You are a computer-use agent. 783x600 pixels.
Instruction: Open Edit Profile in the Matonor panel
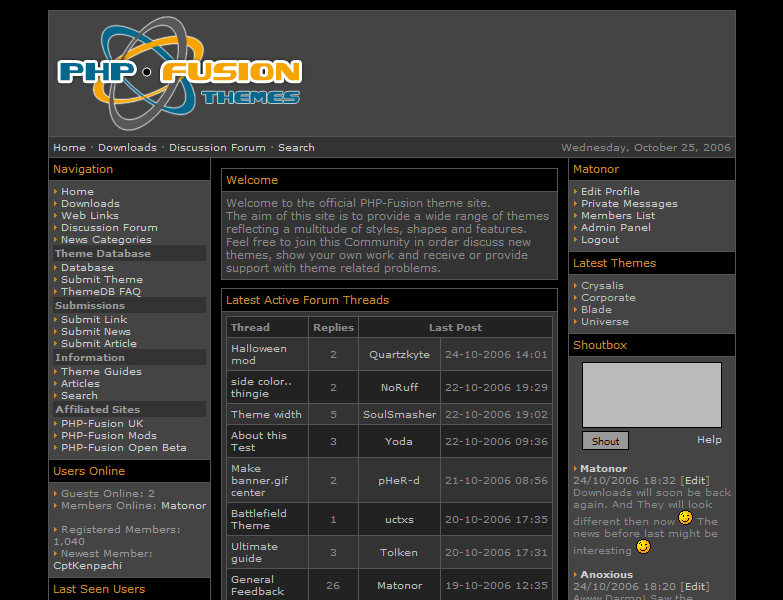click(610, 192)
